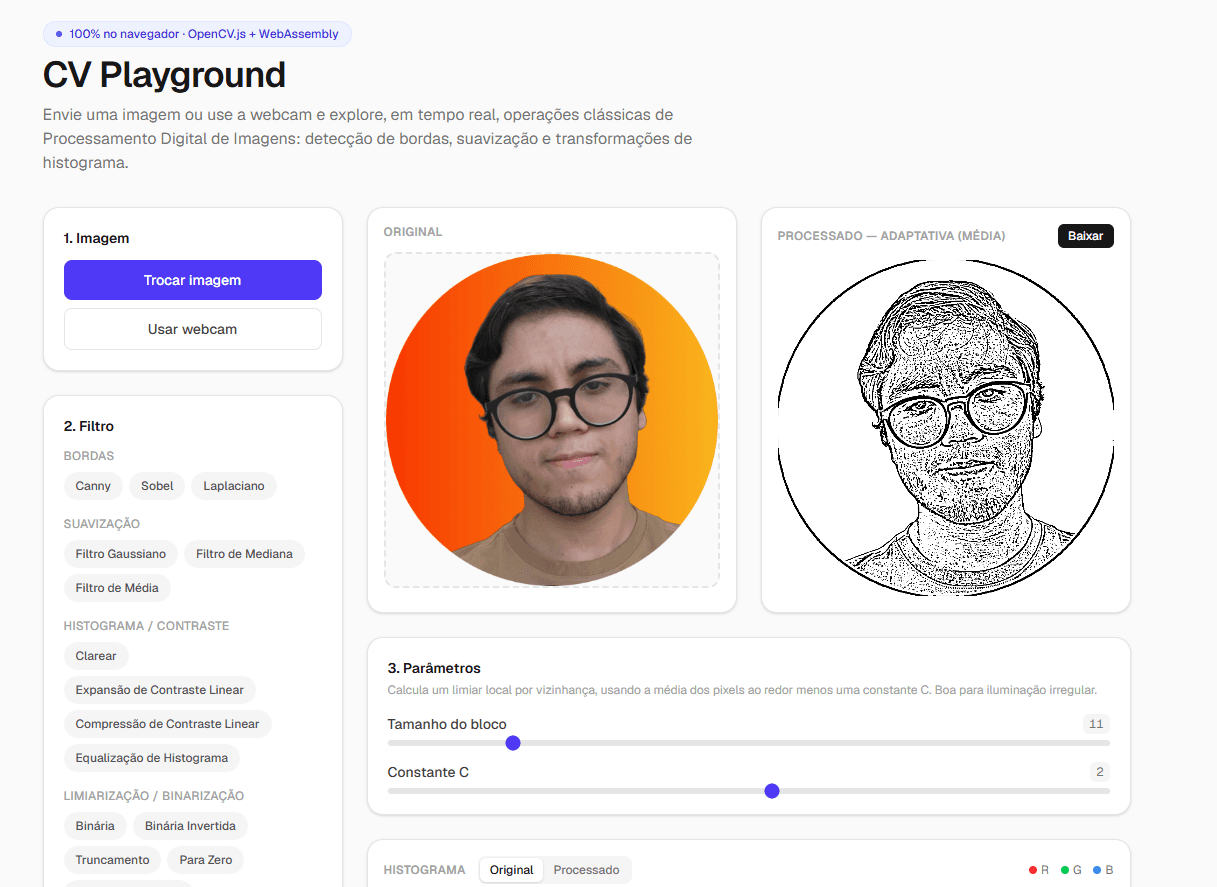The height and width of the screenshot is (887, 1217).
Task: Select the Usar webcam button
Action: click(x=193, y=329)
